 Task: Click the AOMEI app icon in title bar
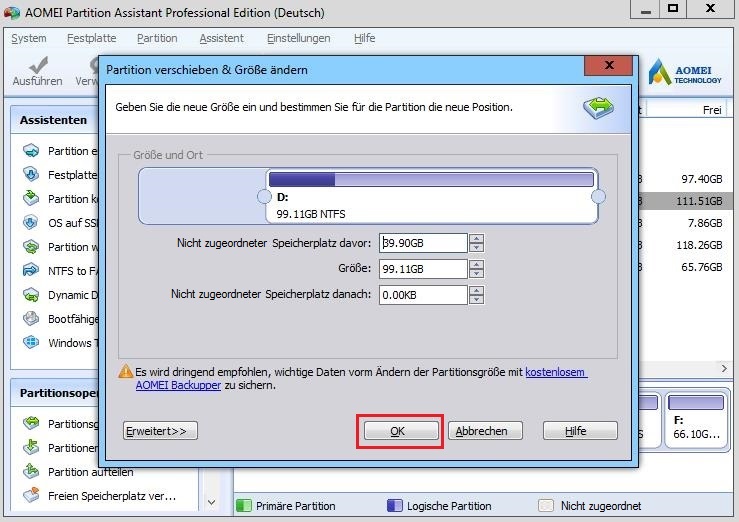[x=12, y=13]
